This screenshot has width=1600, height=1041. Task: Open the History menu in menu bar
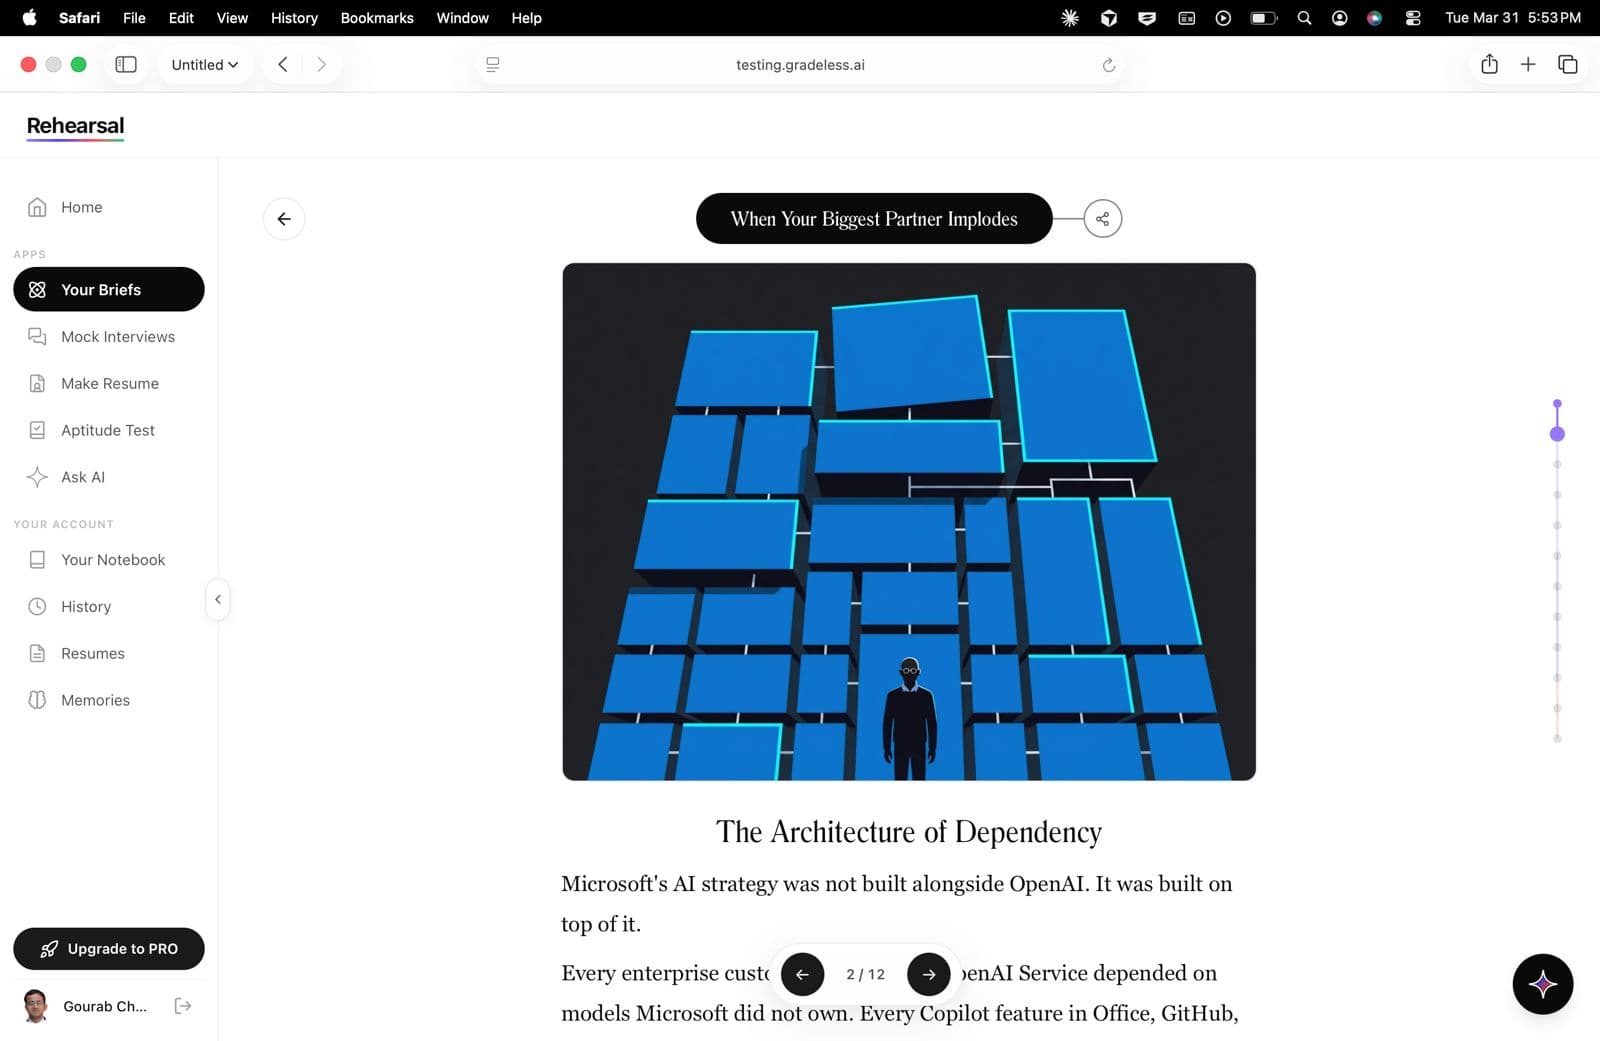[294, 18]
